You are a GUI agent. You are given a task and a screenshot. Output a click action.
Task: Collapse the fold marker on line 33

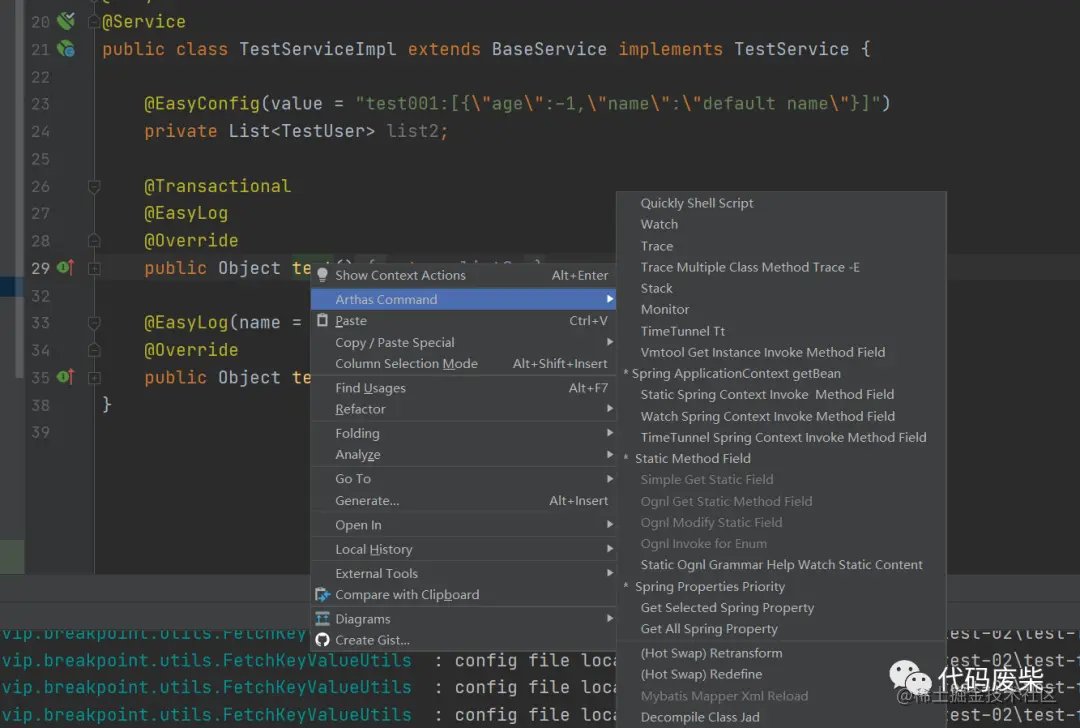[94, 322]
